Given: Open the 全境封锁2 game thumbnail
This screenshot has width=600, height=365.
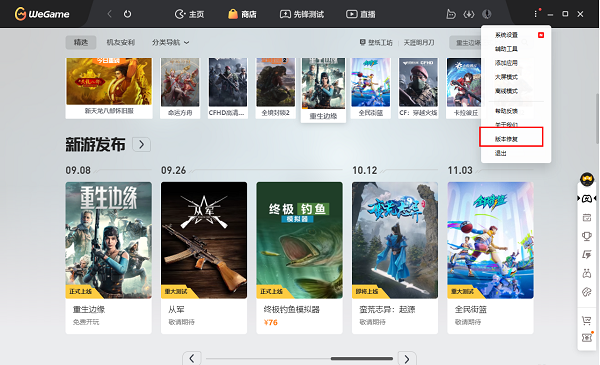Looking at the screenshot, I should pyautogui.click(x=276, y=88).
